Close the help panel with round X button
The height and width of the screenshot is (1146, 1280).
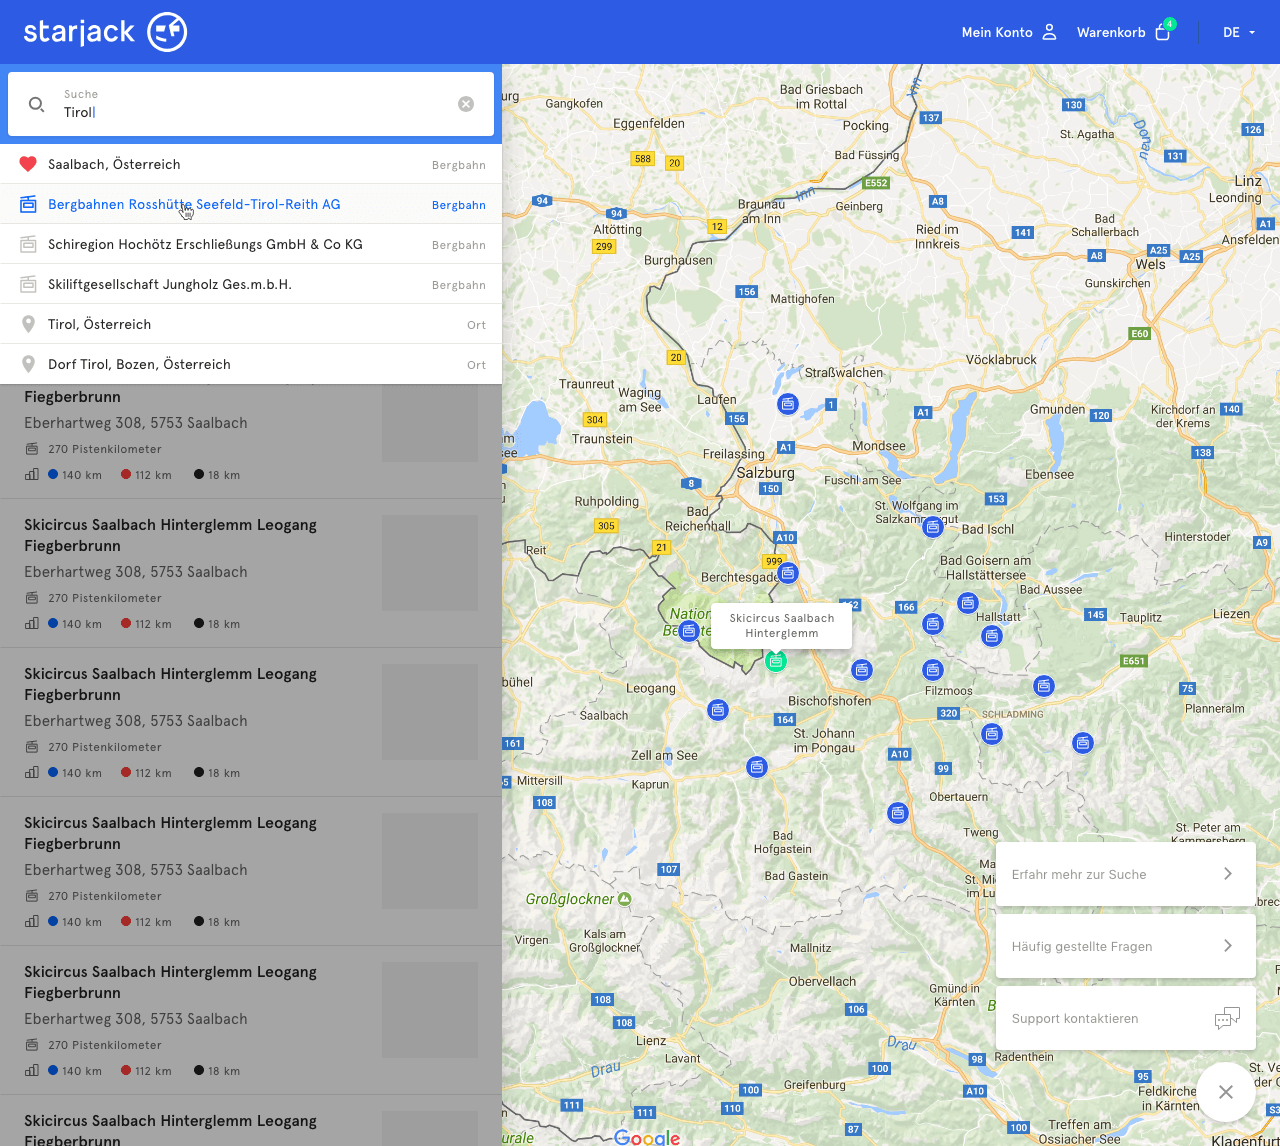click(1226, 1092)
